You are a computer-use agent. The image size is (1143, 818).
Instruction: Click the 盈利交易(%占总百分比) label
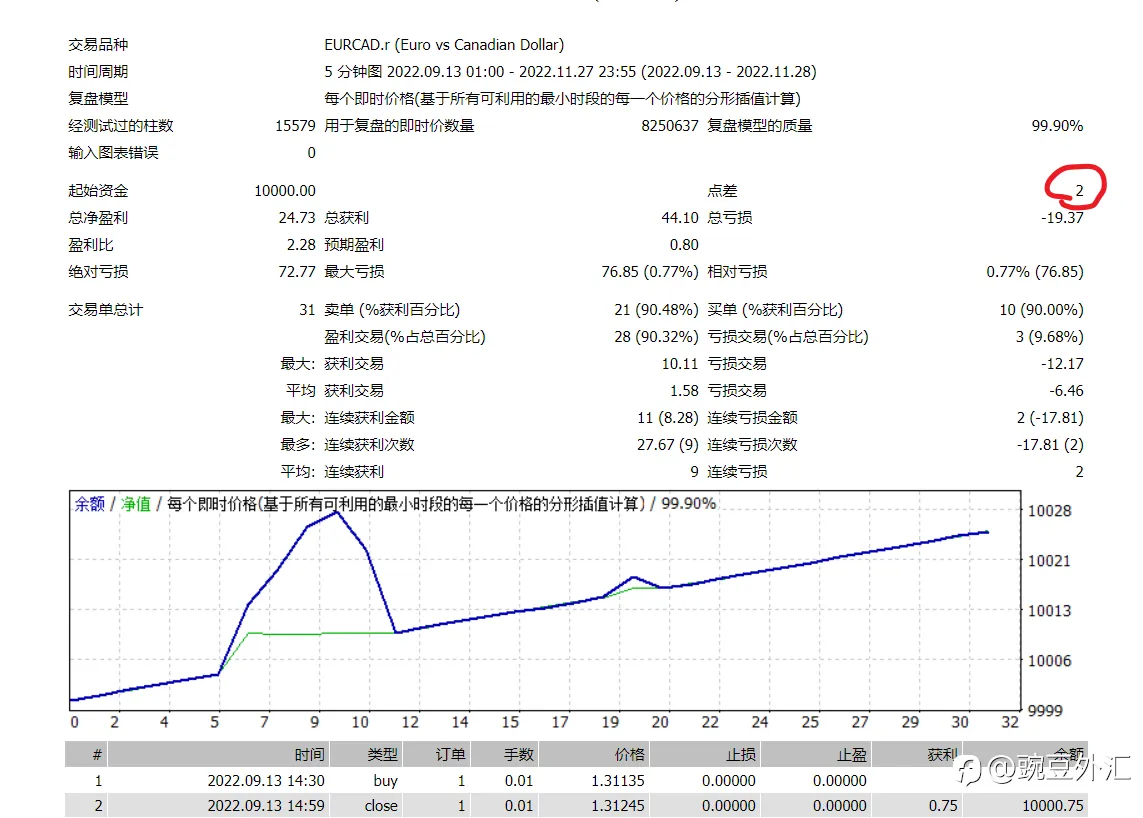pyautogui.click(x=405, y=336)
